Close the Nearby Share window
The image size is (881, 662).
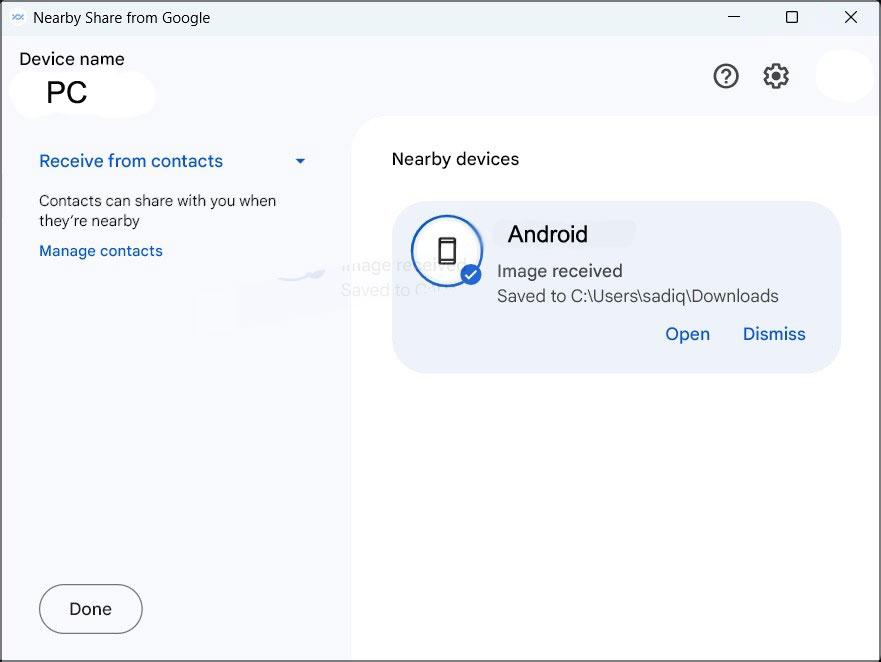[x=851, y=17]
